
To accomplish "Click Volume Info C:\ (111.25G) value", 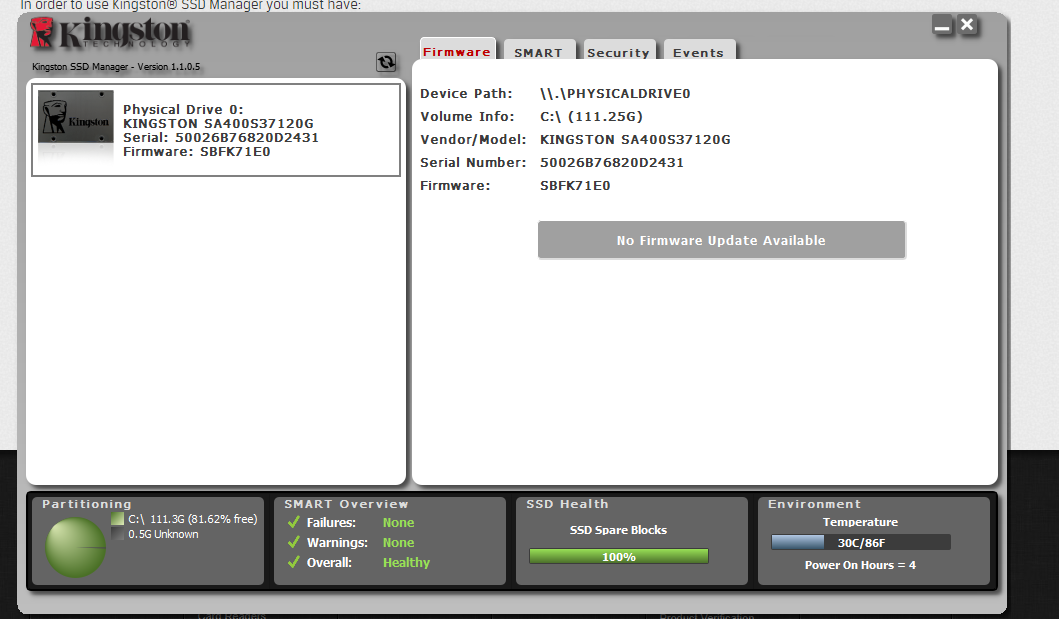I will pyautogui.click(x=591, y=116).
